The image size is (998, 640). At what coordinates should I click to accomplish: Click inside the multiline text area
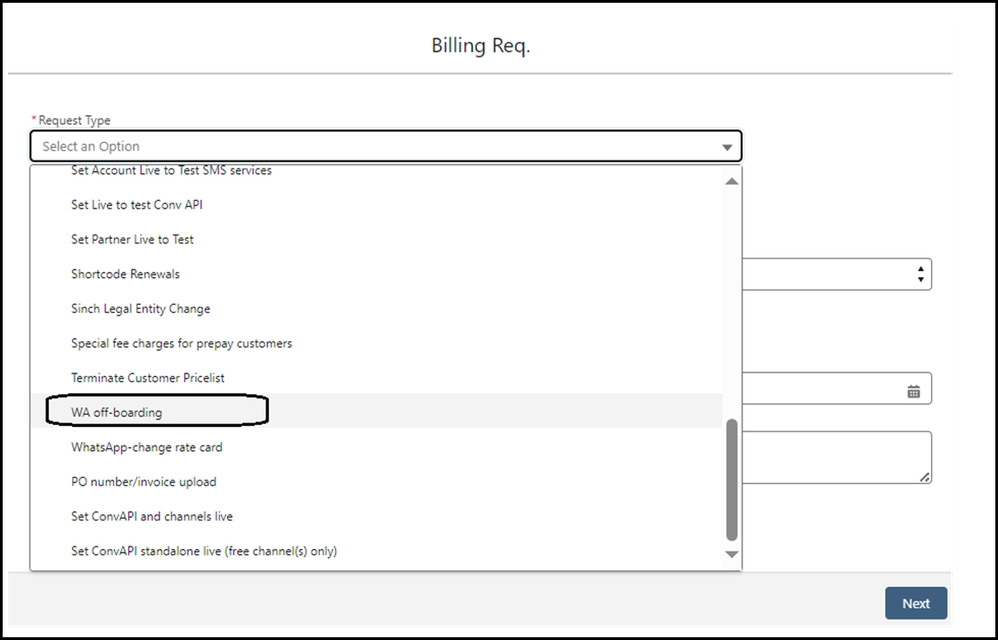pyautogui.click(x=836, y=457)
